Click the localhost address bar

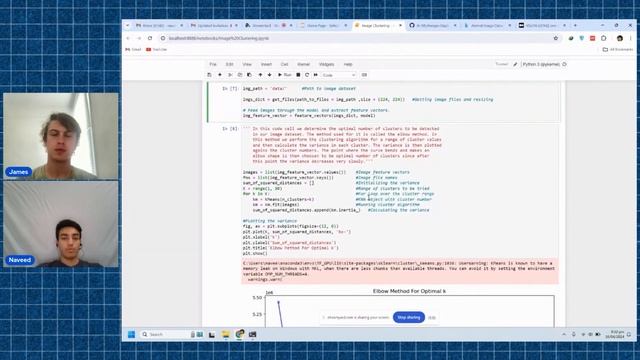(355, 38)
